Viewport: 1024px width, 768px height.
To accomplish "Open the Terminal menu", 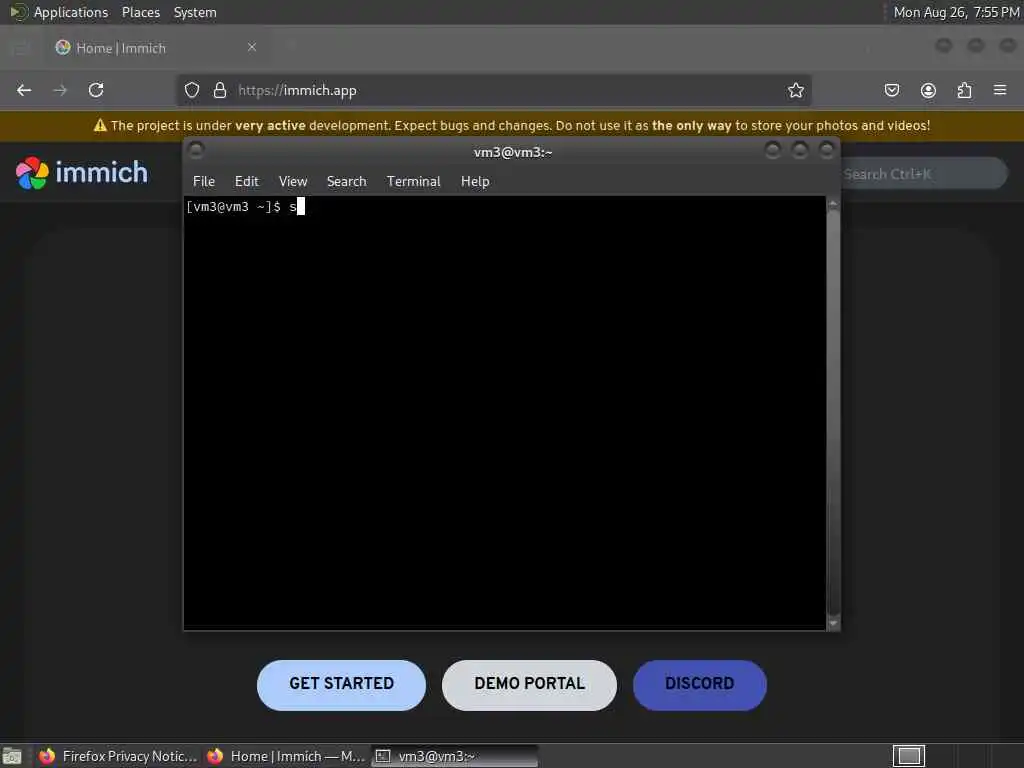I will tap(413, 182).
